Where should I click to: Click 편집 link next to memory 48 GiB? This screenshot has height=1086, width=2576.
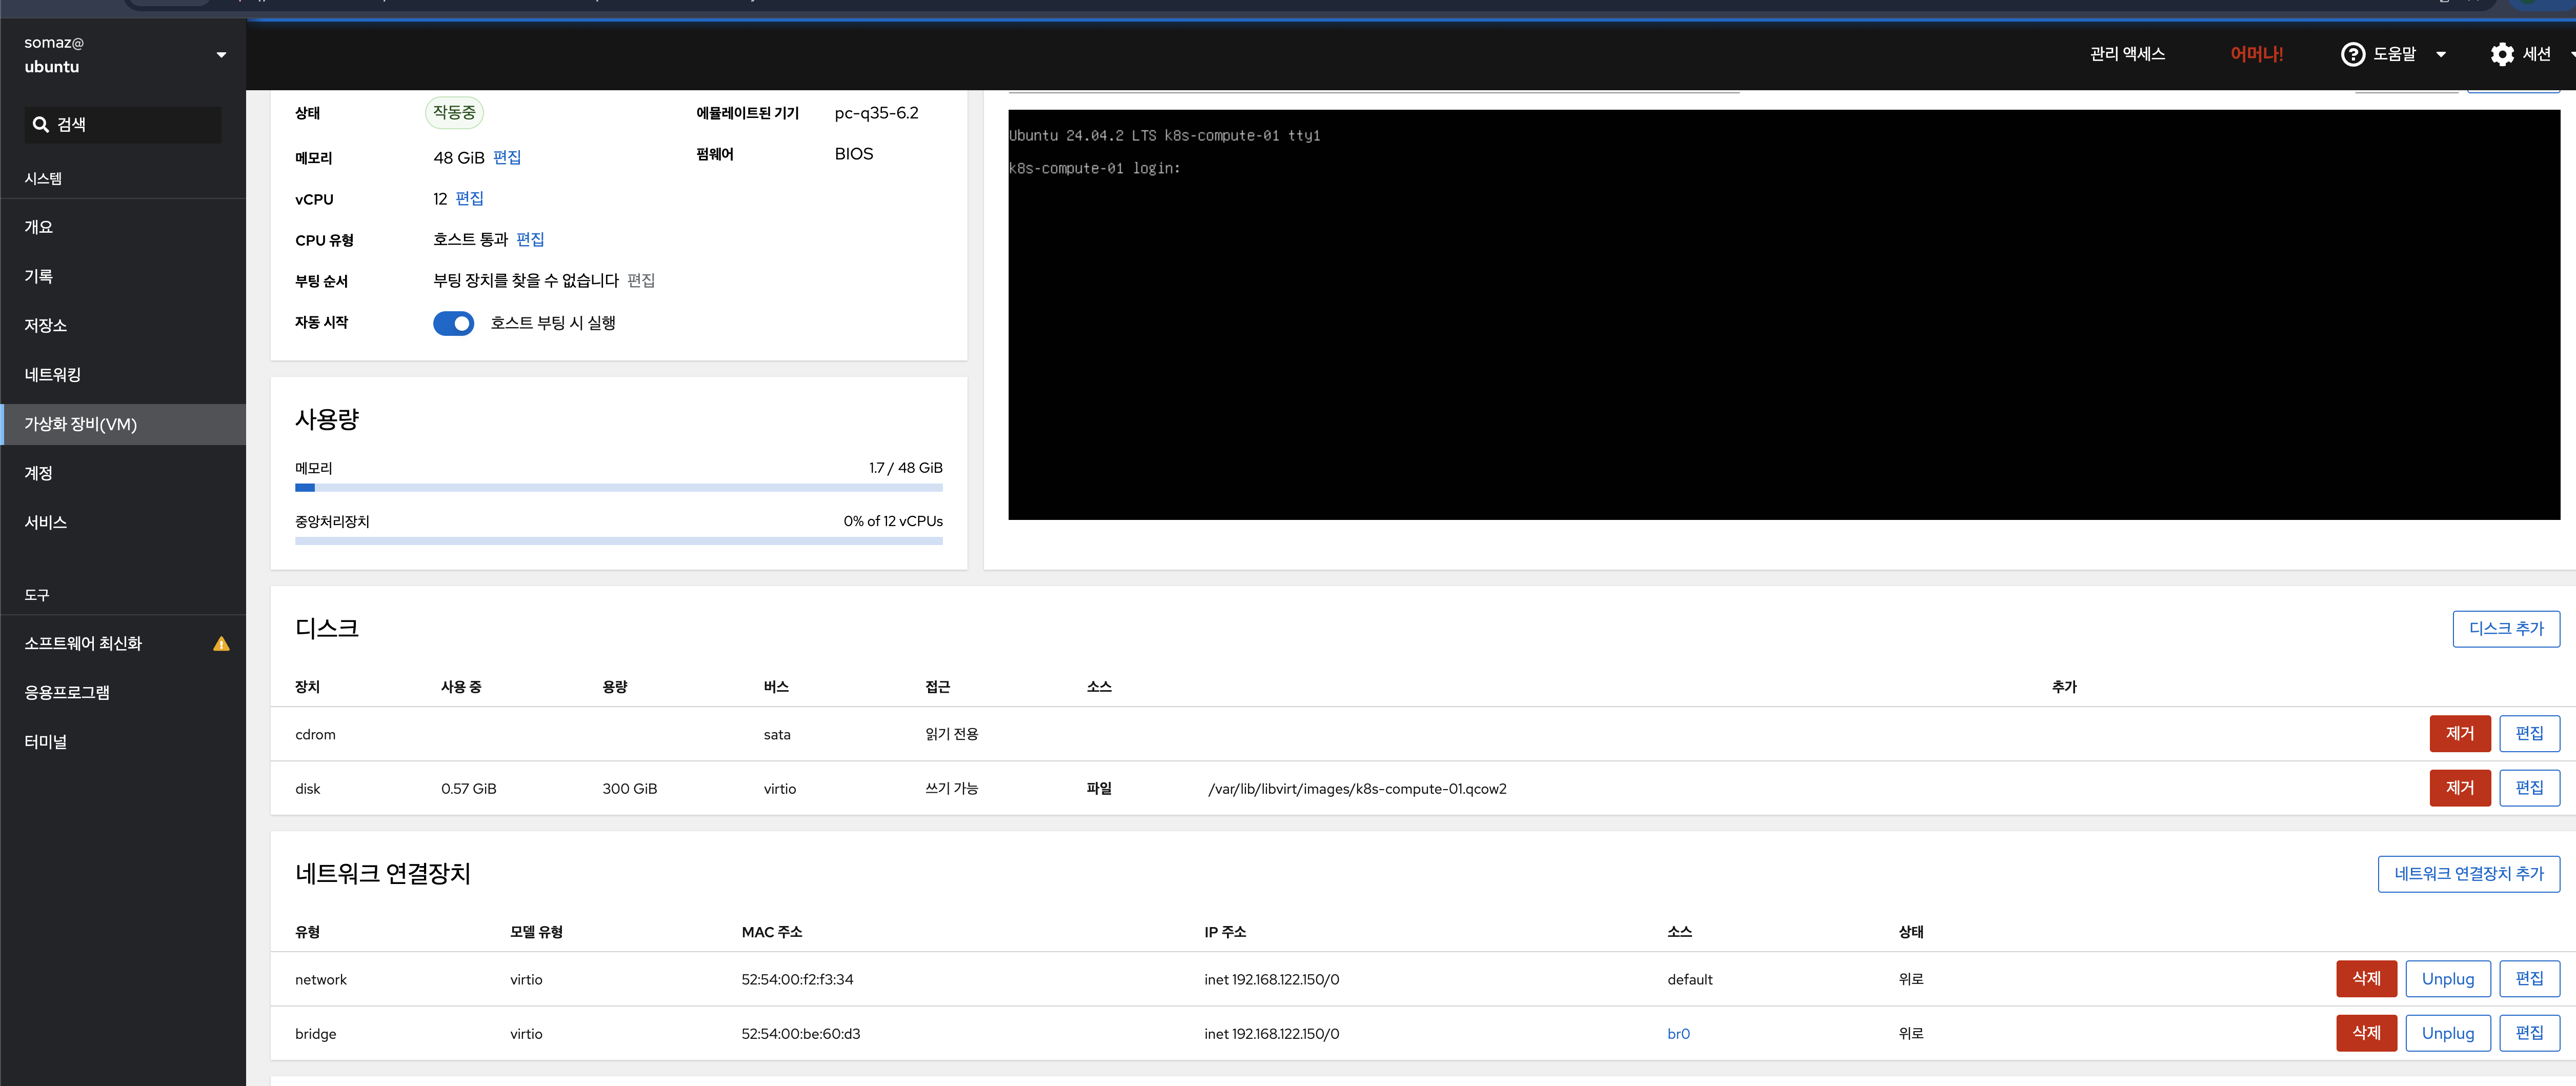(507, 158)
